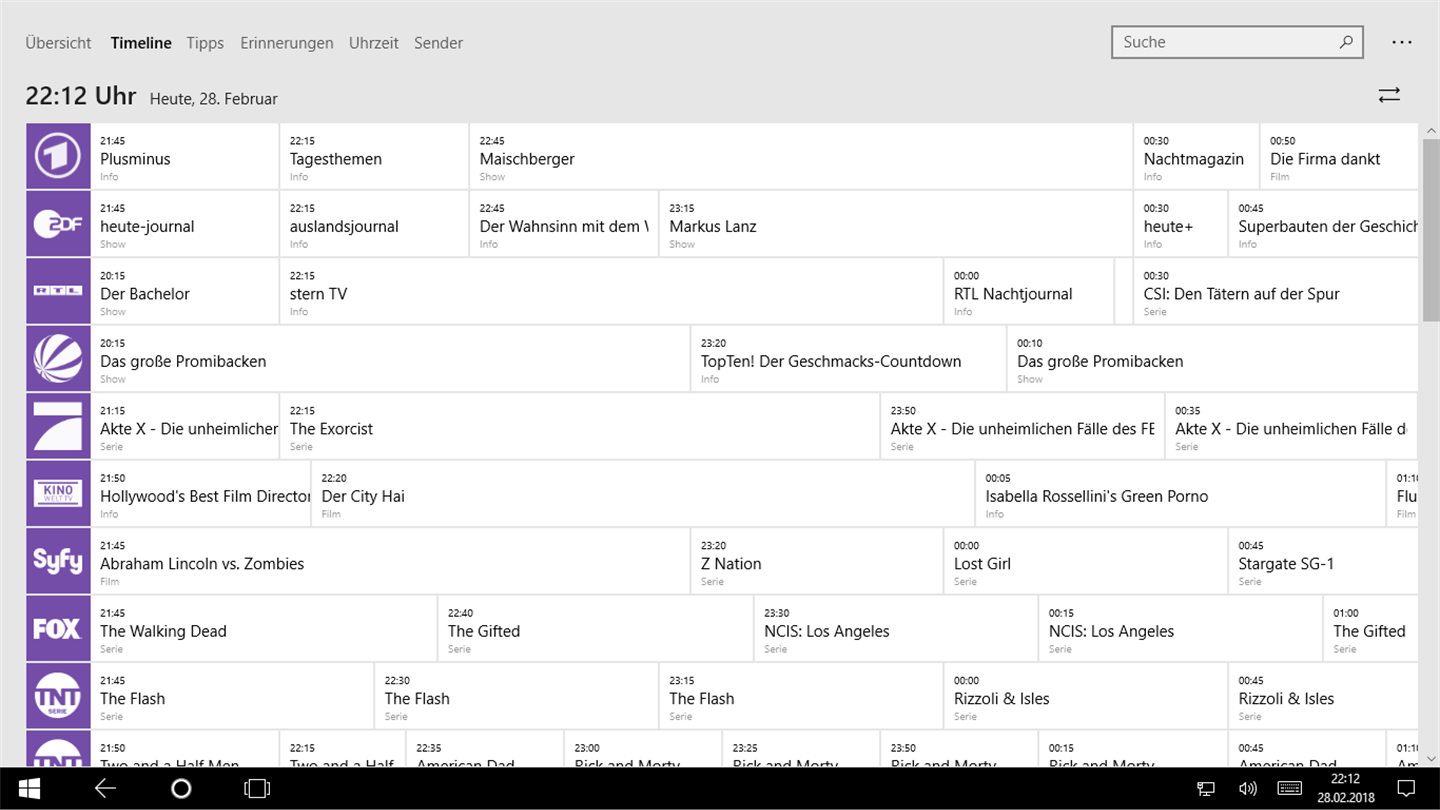Screen dimensions: 1440x810
Task: Open the TNT Serie channel logo
Action: point(58,696)
